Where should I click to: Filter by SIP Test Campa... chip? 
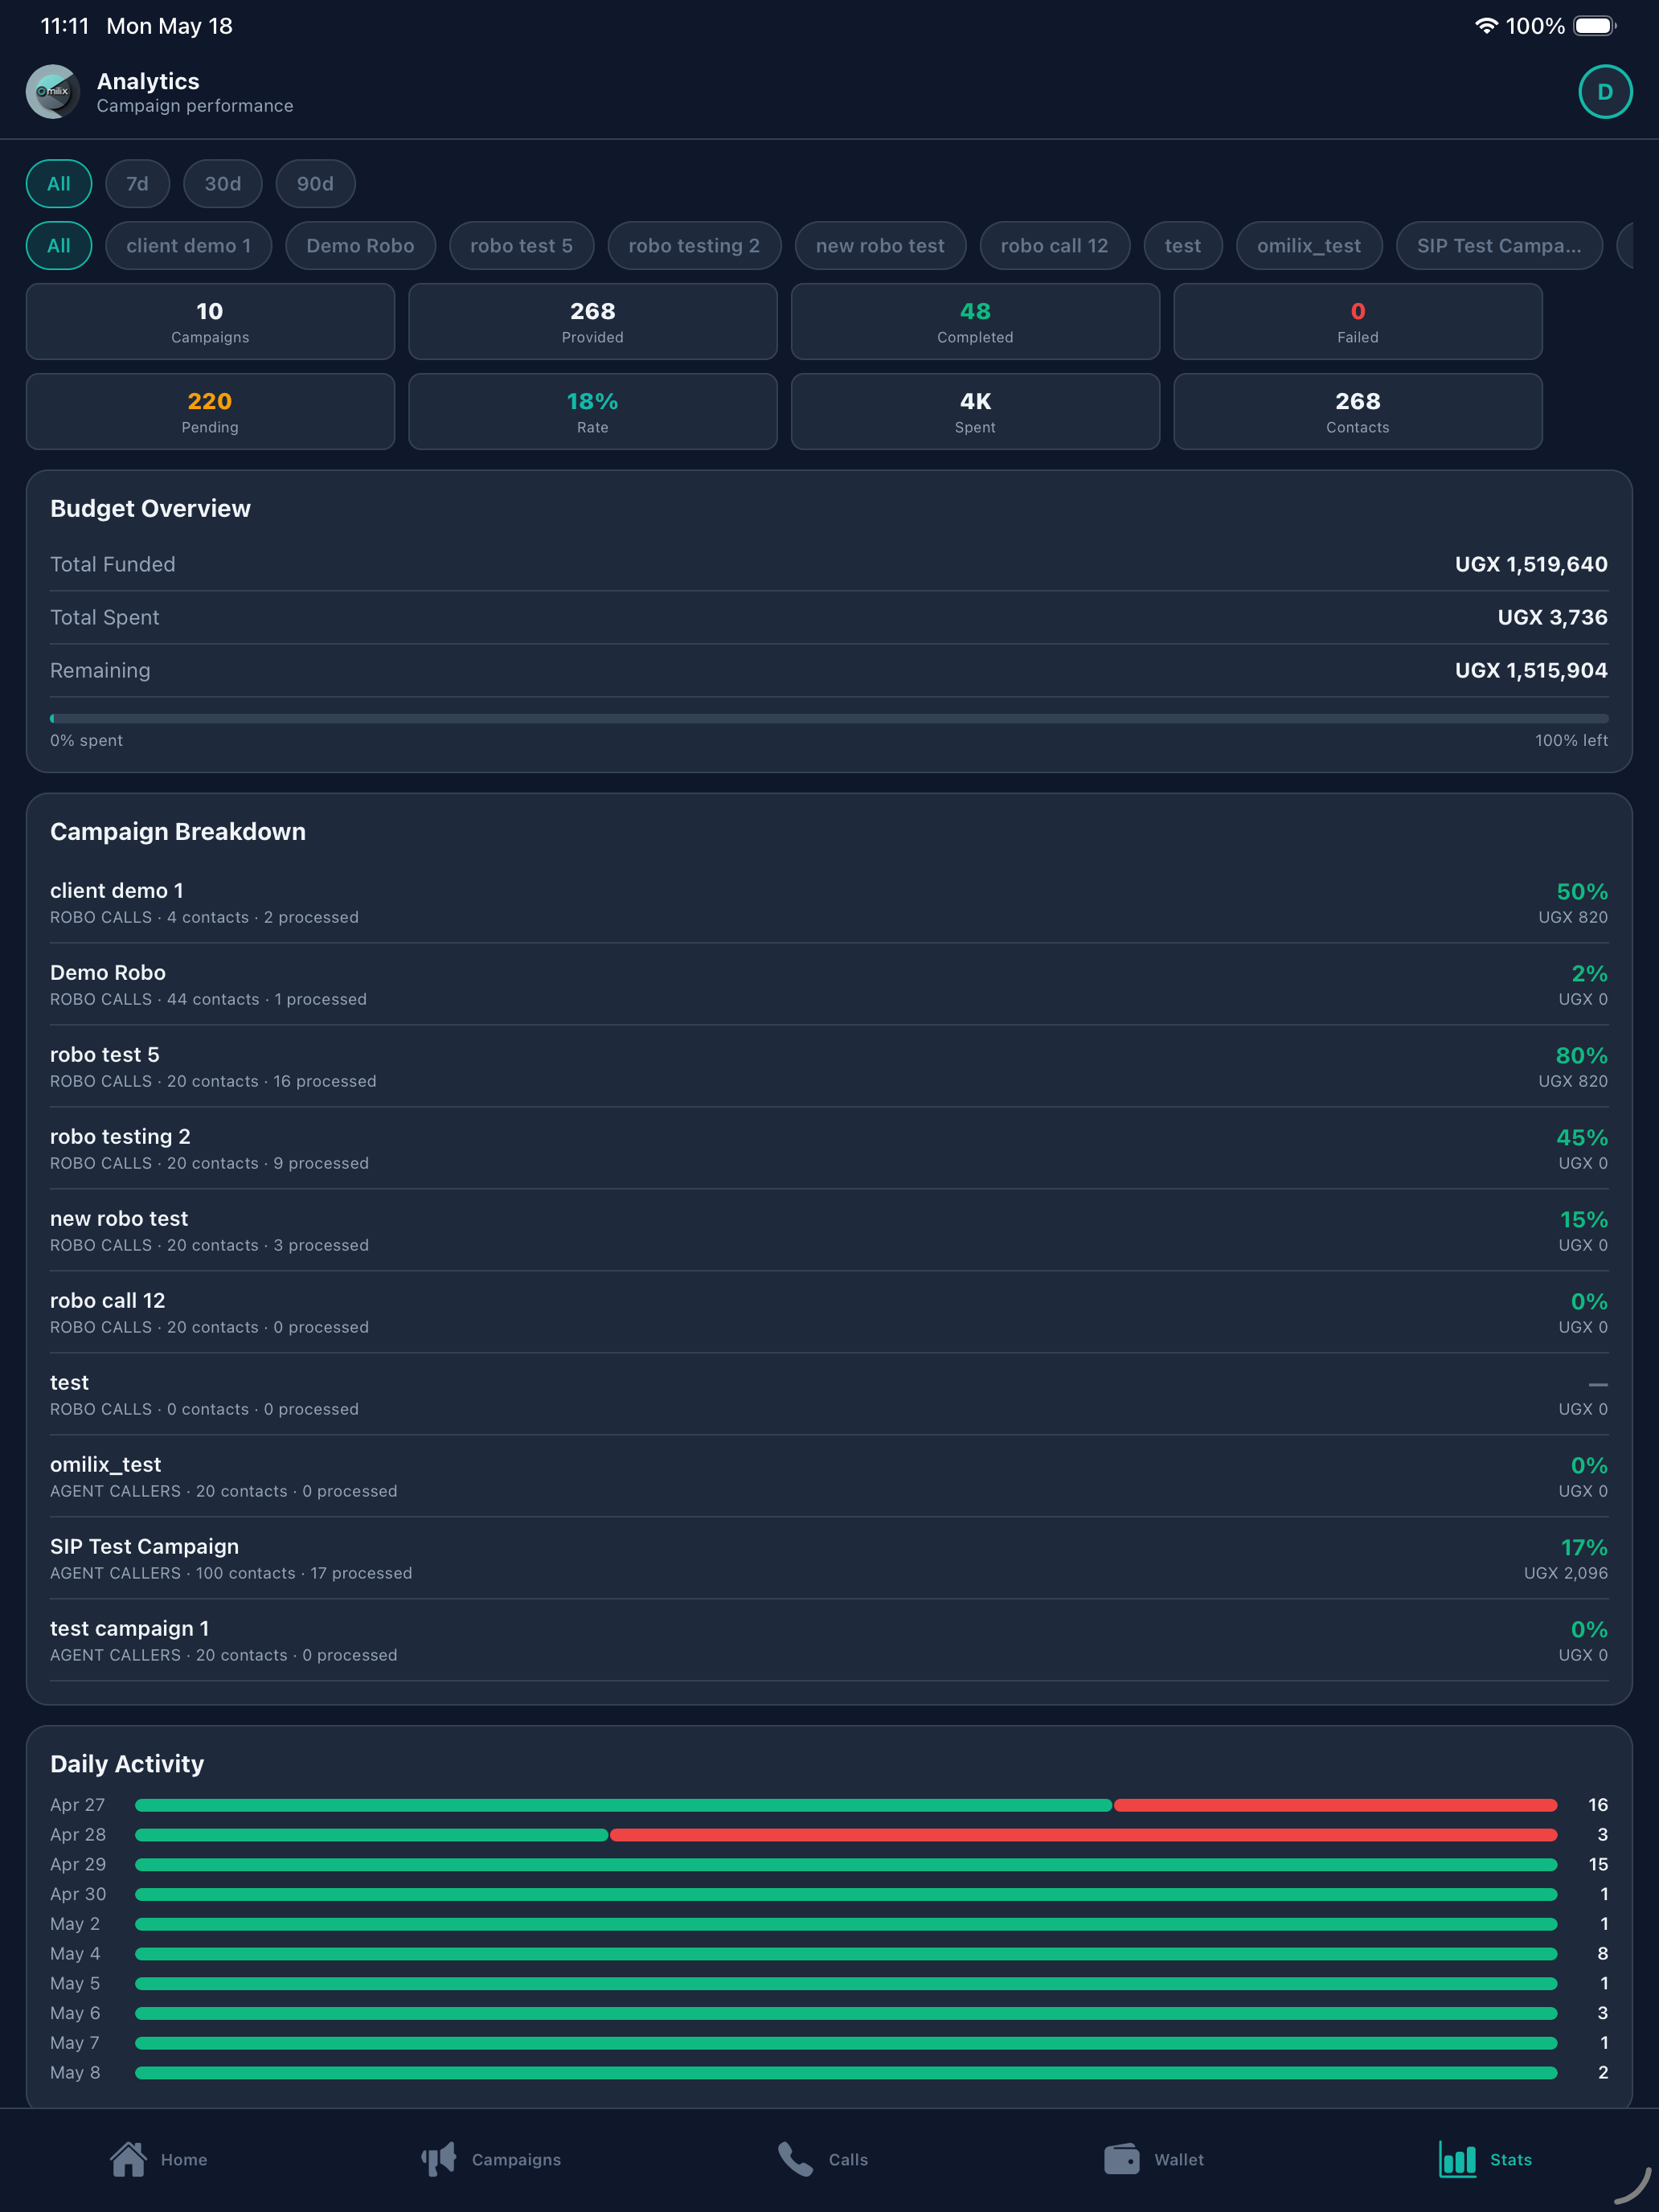pyautogui.click(x=1499, y=246)
